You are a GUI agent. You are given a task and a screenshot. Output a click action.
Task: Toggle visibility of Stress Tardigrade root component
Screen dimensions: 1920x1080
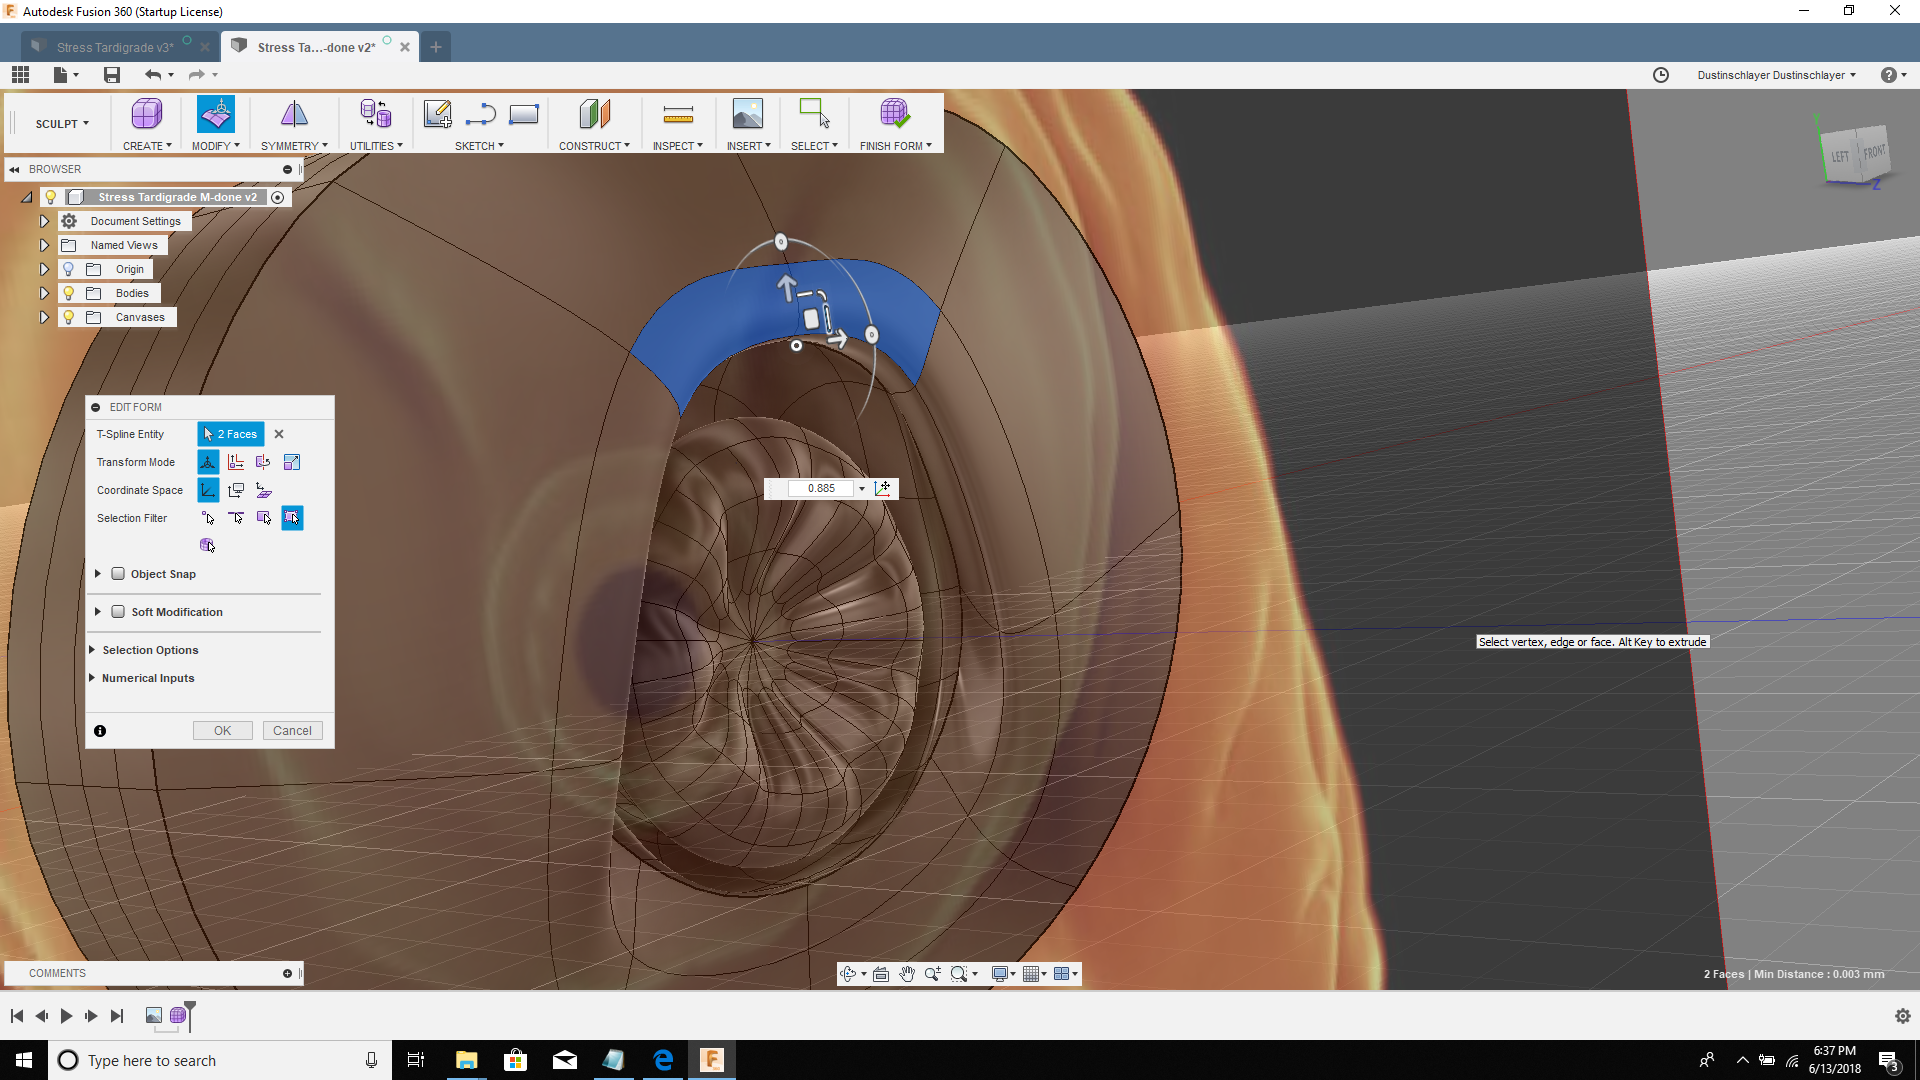(x=51, y=197)
